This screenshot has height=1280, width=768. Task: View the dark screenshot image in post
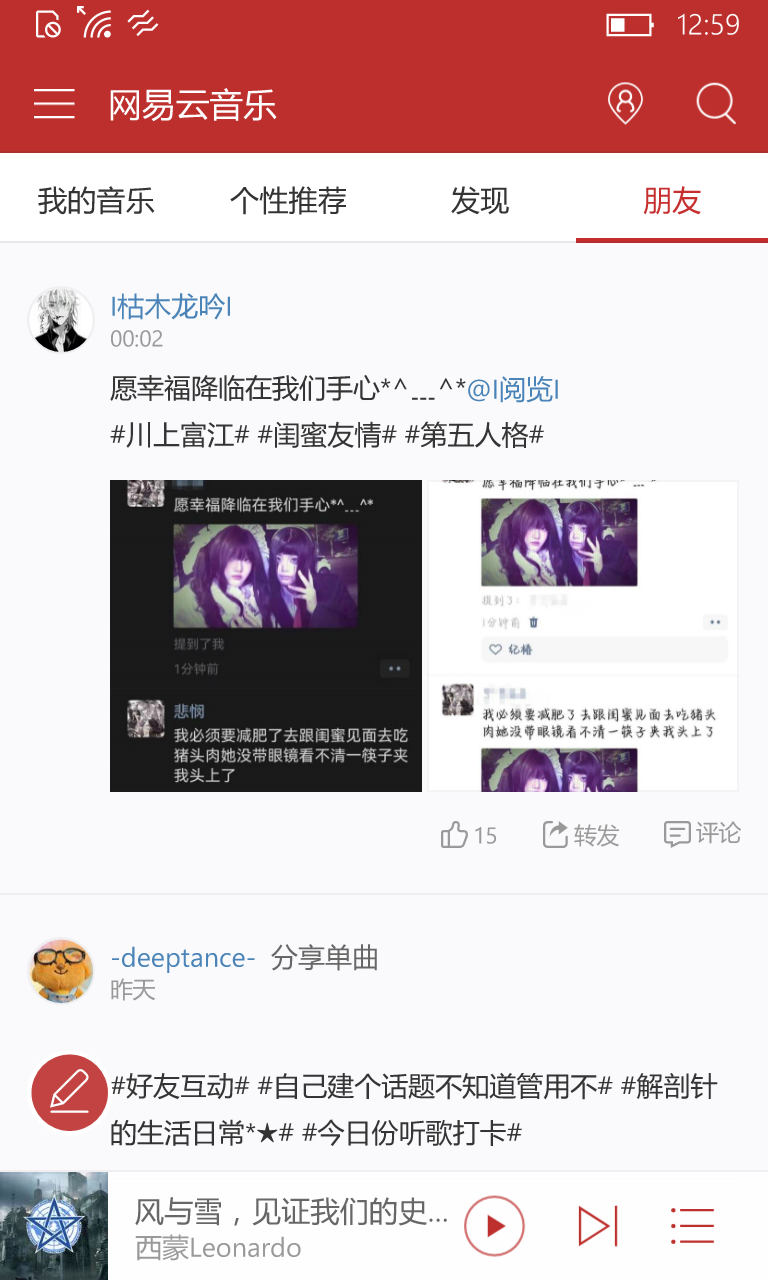coord(266,636)
